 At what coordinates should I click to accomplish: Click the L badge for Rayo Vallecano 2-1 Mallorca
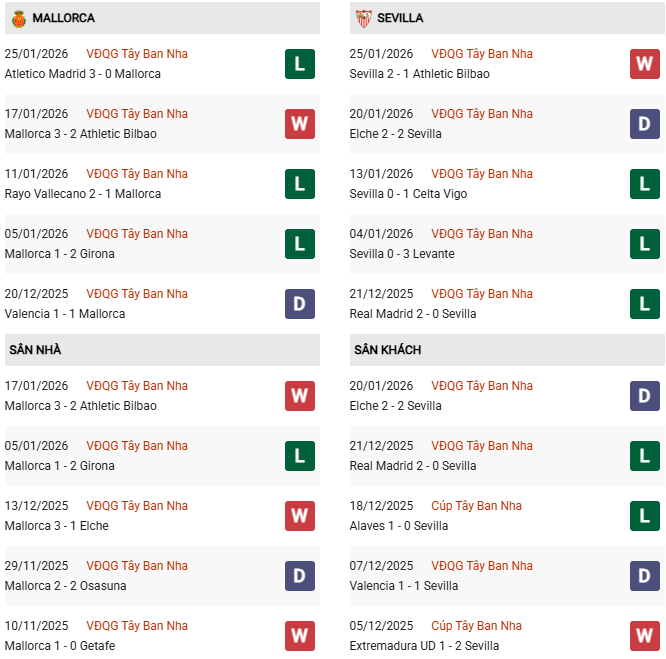pos(299,184)
